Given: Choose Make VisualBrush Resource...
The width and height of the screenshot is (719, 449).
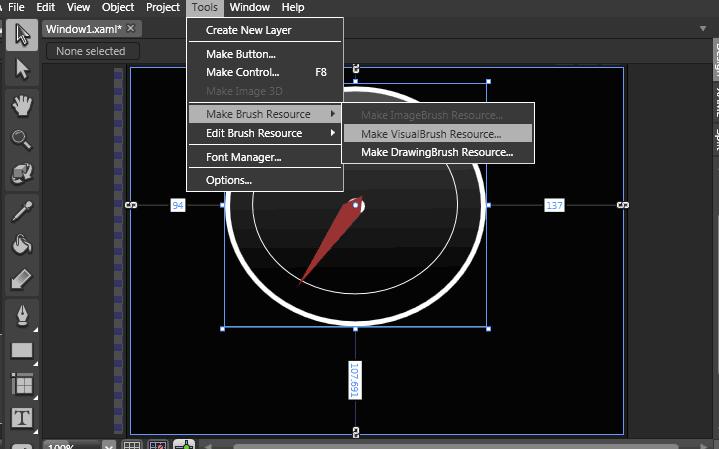Looking at the screenshot, I should click(438, 134).
